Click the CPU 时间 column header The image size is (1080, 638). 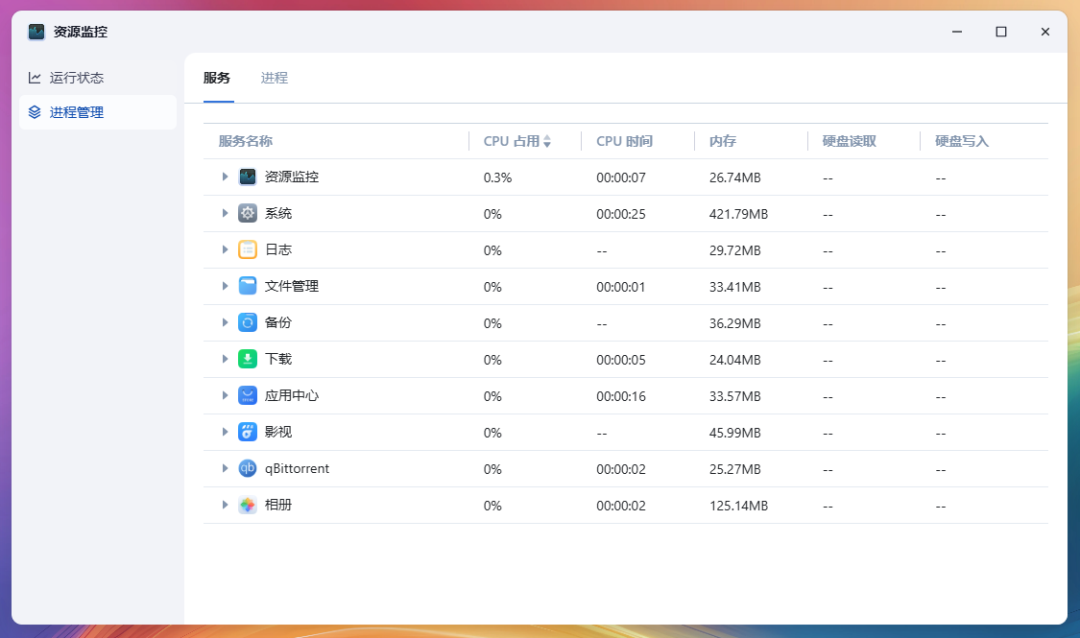coord(624,141)
